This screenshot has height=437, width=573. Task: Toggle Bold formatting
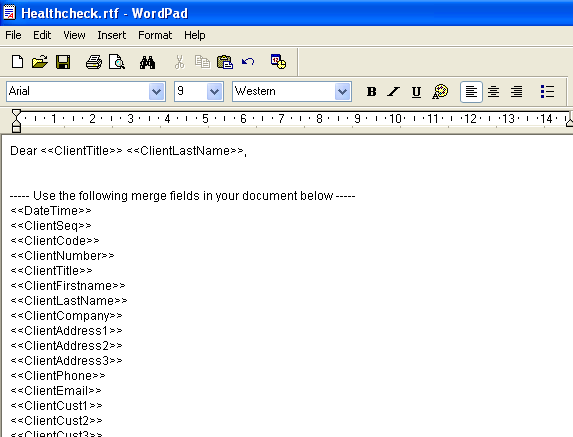[x=371, y=91]
